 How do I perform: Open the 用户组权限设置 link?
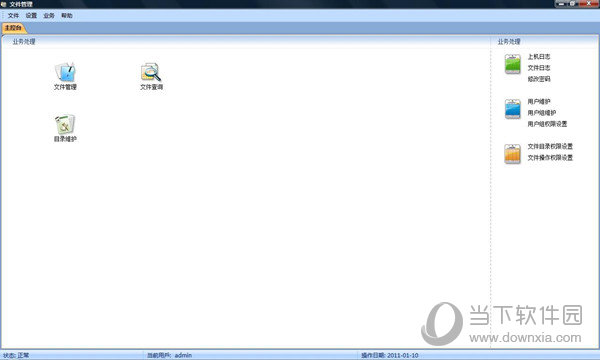(x=547, y=124)
